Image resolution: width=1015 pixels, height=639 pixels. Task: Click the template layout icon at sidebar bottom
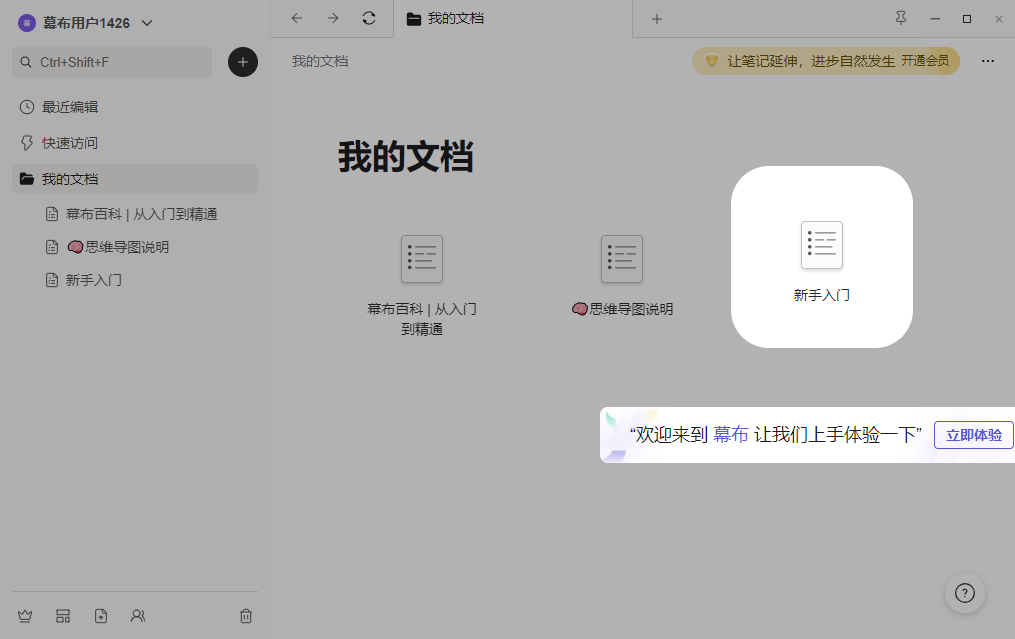(63, 616)
